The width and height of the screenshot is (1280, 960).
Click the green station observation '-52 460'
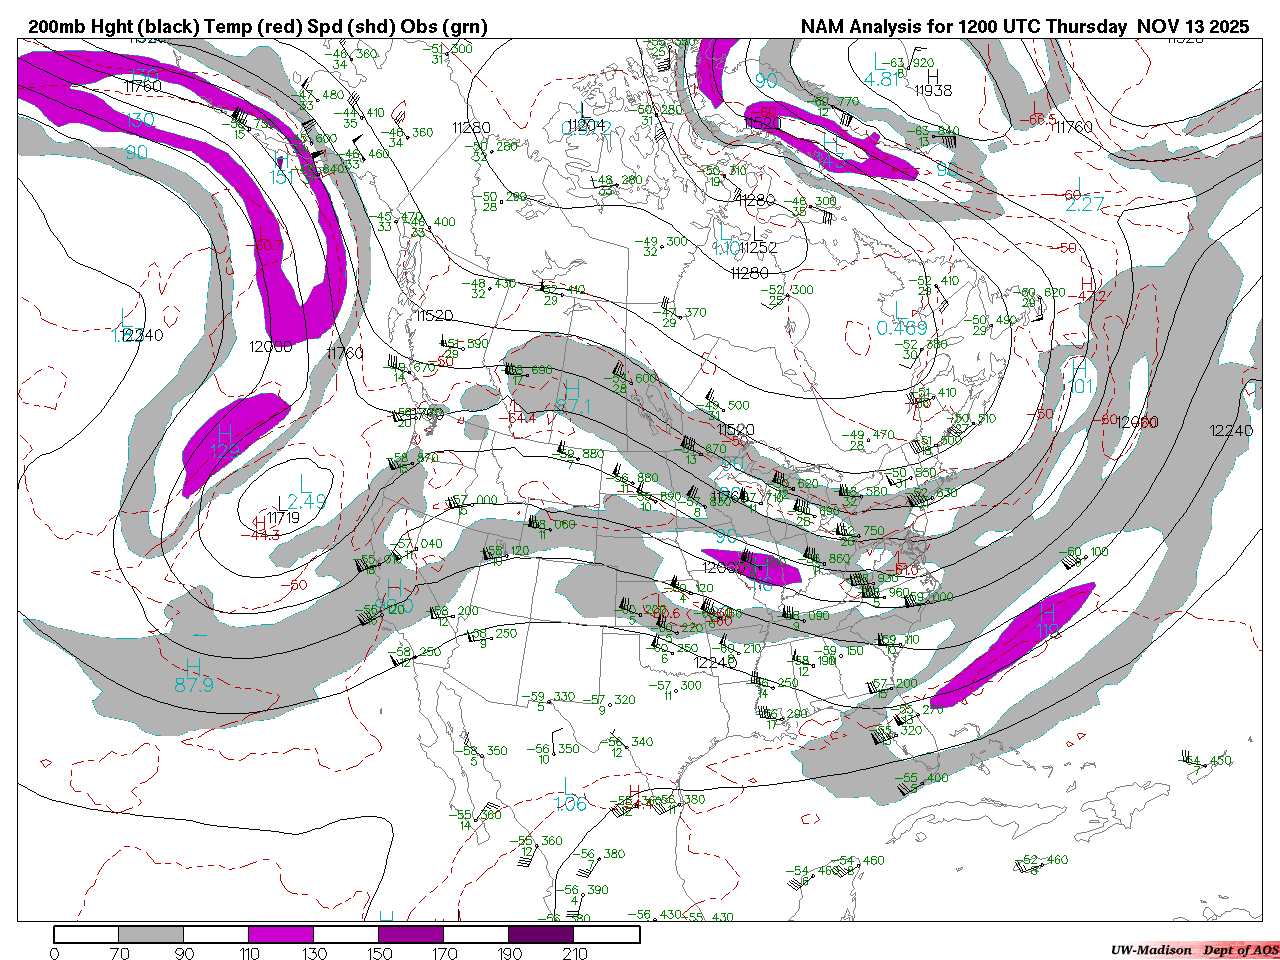click(x=1041, y=860)
